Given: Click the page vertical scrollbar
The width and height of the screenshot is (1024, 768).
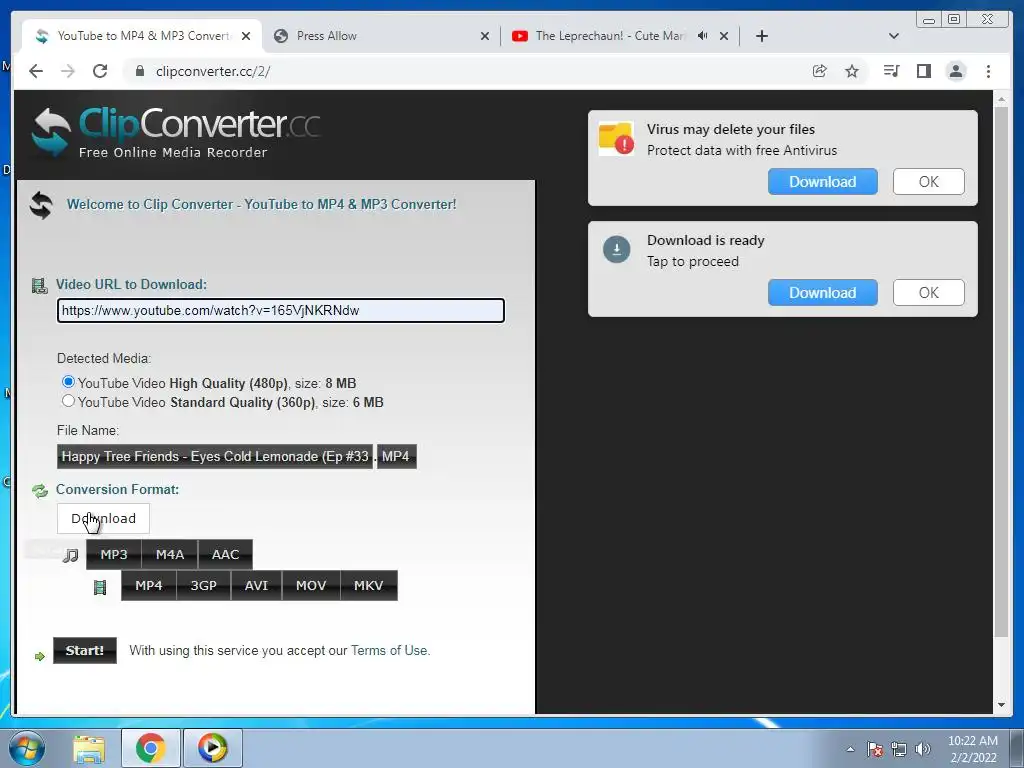Looking at the screenshot, I should 1001,372.
